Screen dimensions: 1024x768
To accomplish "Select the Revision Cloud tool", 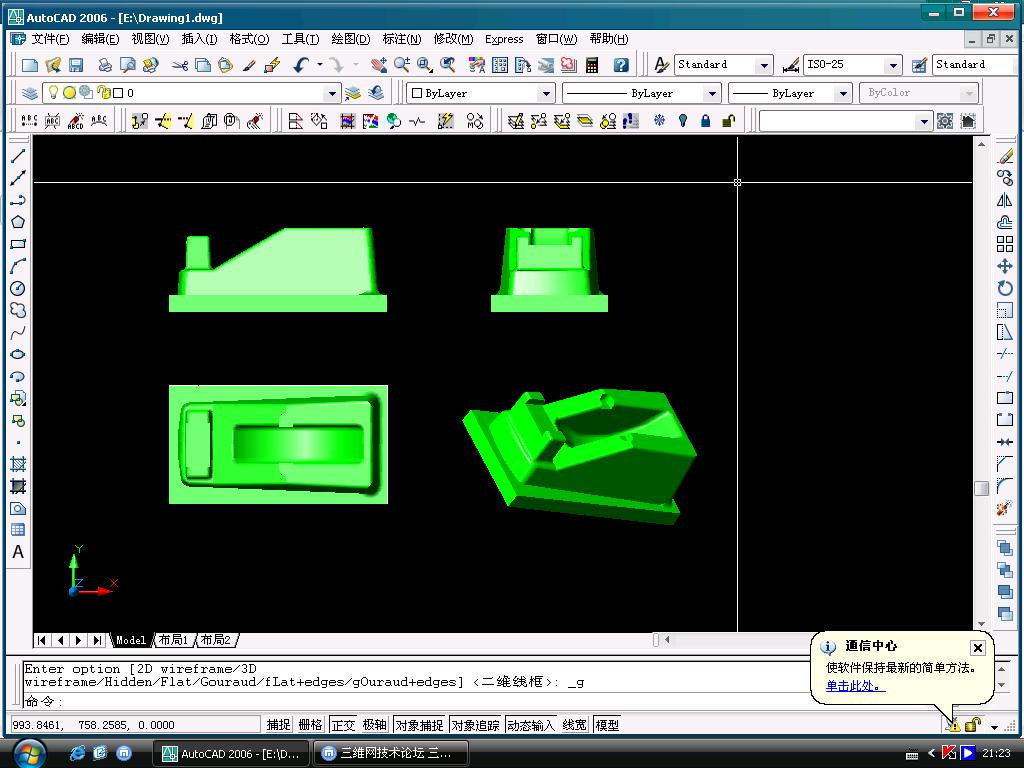I will pos(18,310).
